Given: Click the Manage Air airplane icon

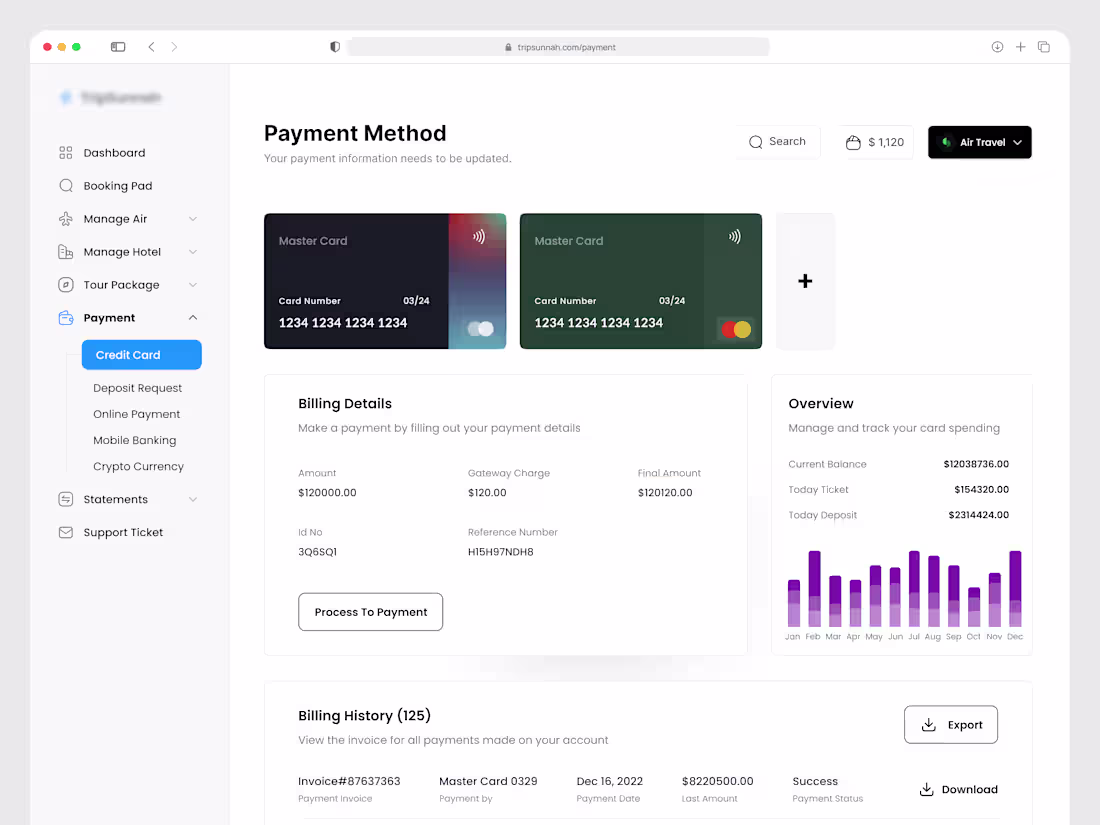Looking at the screenshot, I should point(65,219).
